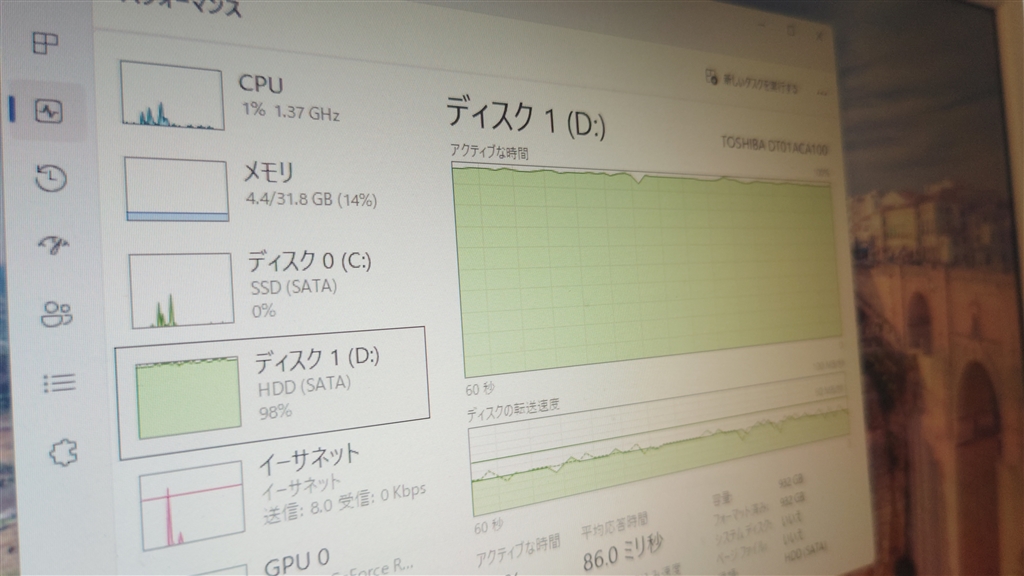Click the memory usage mini graph thumbnail
Screen dimensions: 1024x576
[x=176, y=189]
